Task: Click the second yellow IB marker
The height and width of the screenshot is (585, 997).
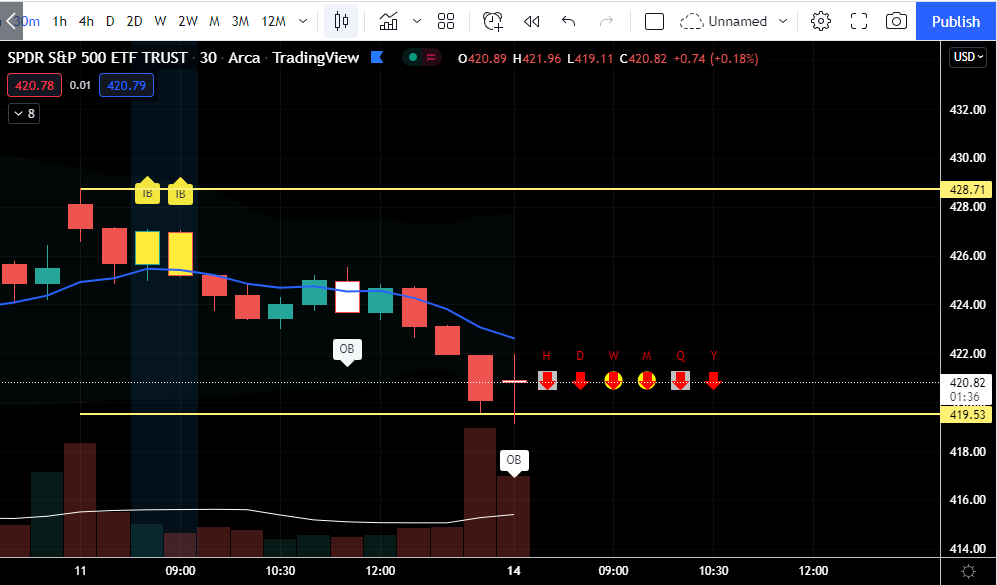Action: point(181,191)
